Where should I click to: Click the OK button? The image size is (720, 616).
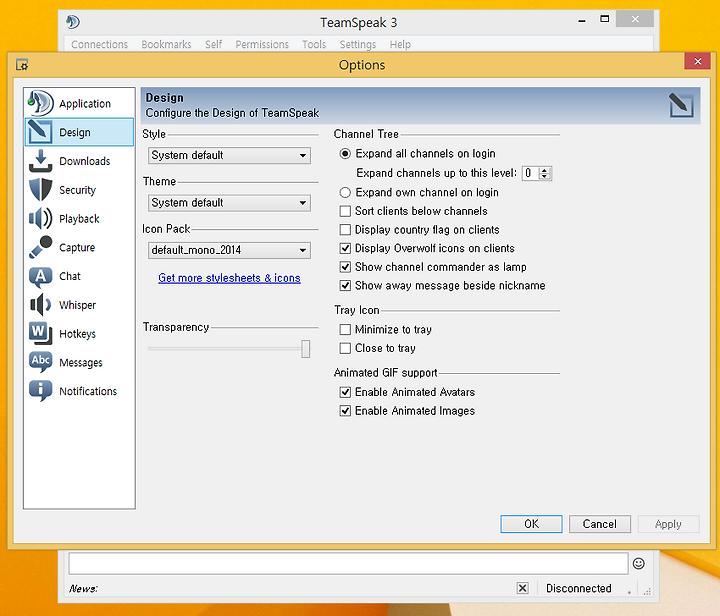(x=531, y=524)
